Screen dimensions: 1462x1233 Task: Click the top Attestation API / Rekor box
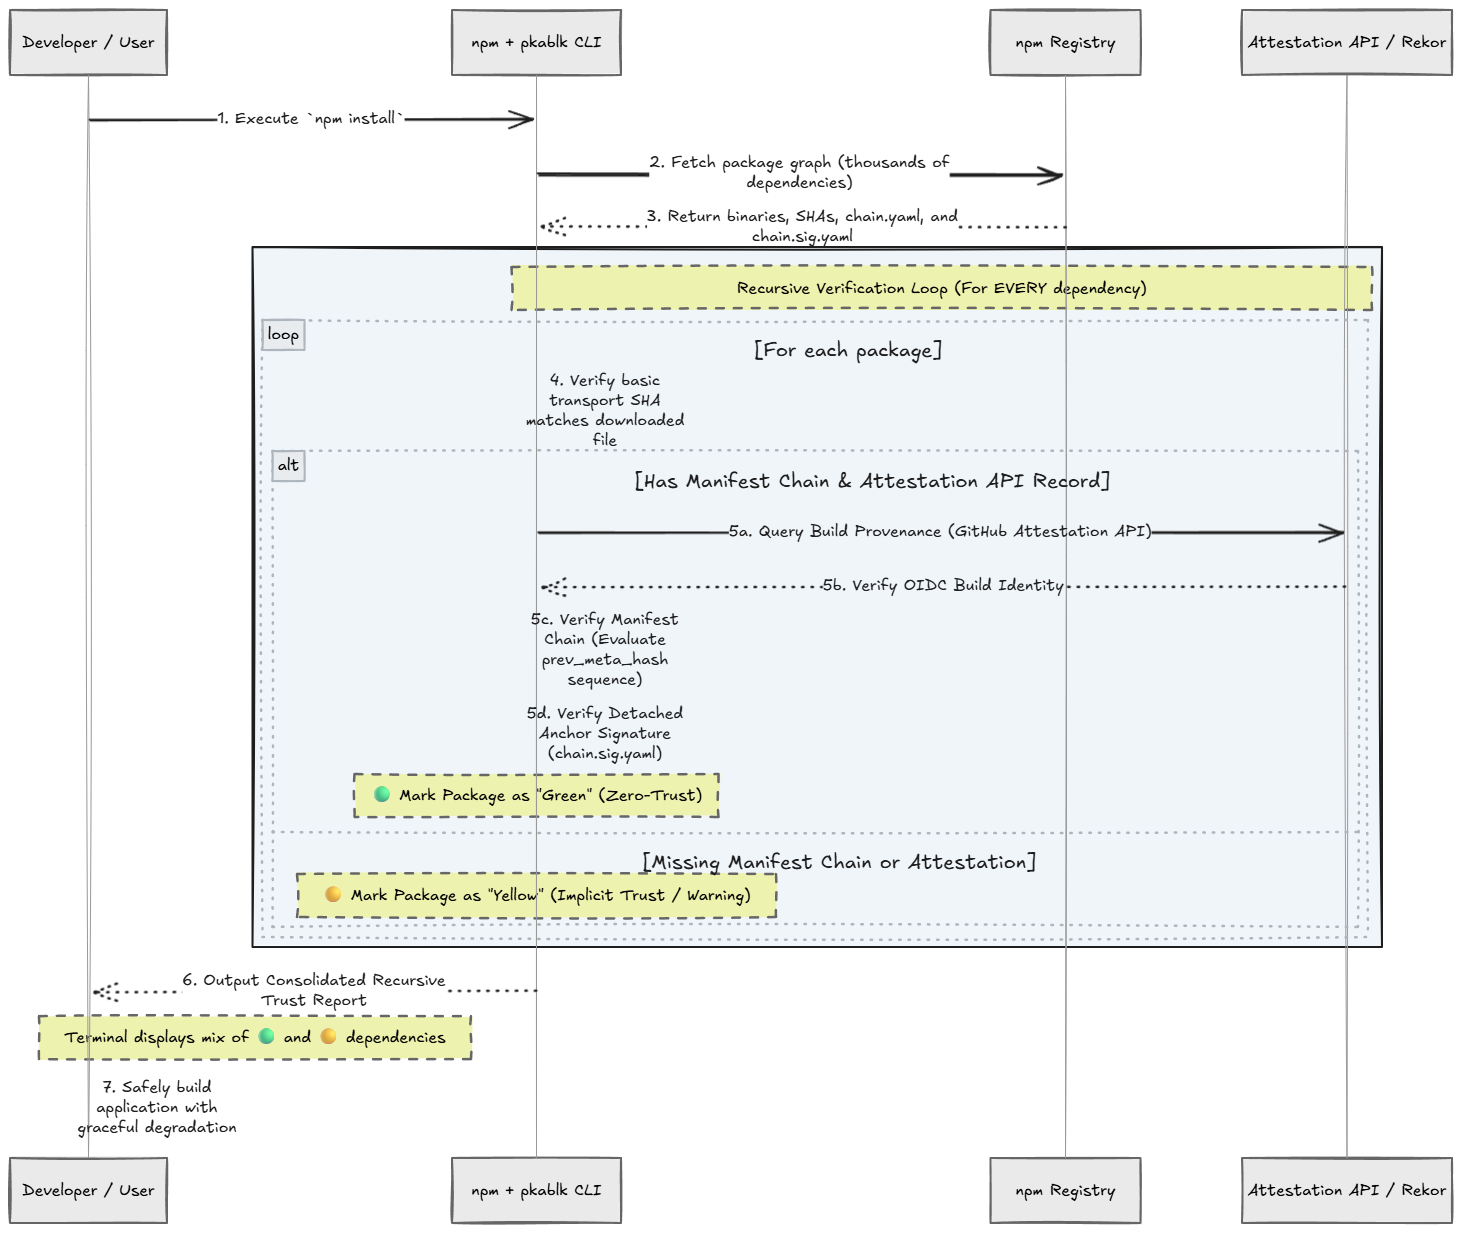[x=1346, y=43]
